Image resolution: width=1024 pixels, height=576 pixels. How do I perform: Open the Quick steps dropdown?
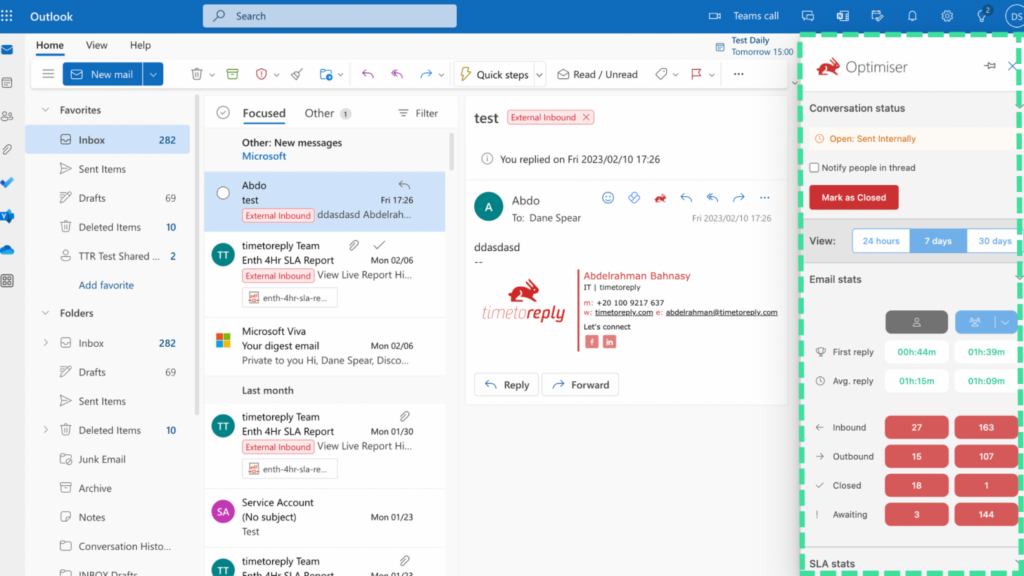click(538, 74)
